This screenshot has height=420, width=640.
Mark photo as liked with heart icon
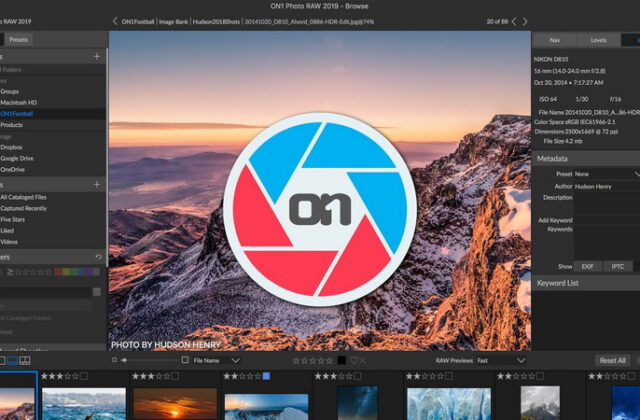pos(354,360)
